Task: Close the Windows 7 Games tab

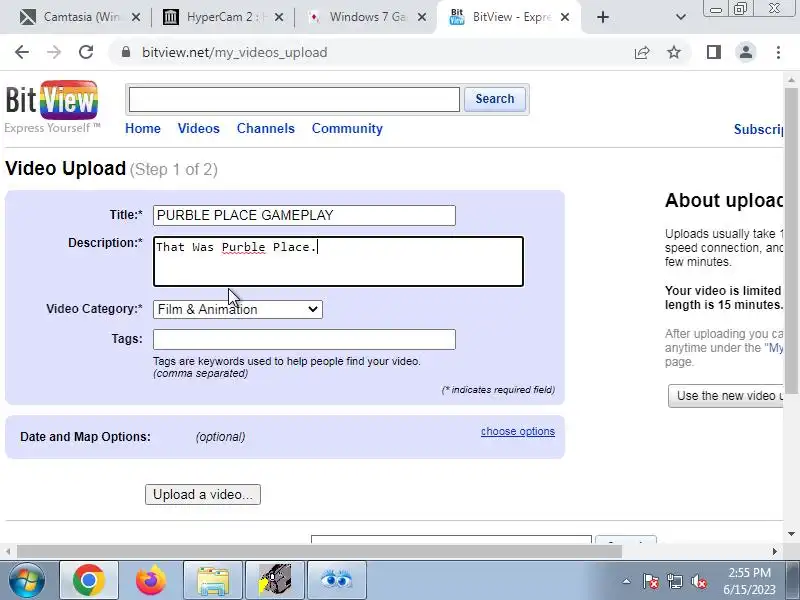Action: (x=422, y=17)
